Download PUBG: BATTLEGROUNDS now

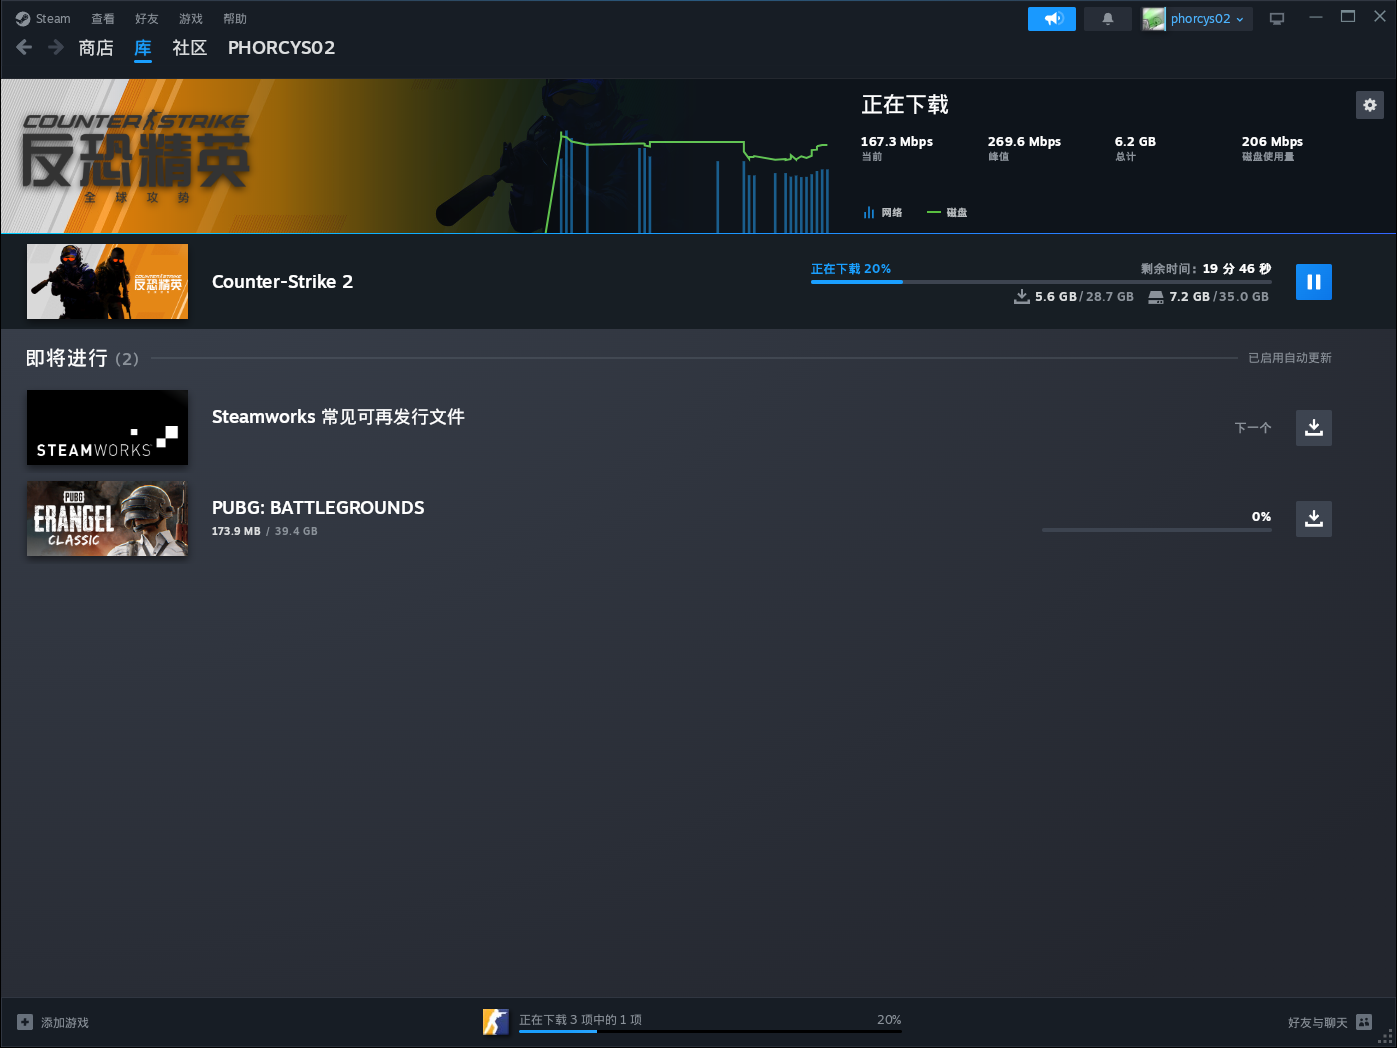coord(1314,519)
